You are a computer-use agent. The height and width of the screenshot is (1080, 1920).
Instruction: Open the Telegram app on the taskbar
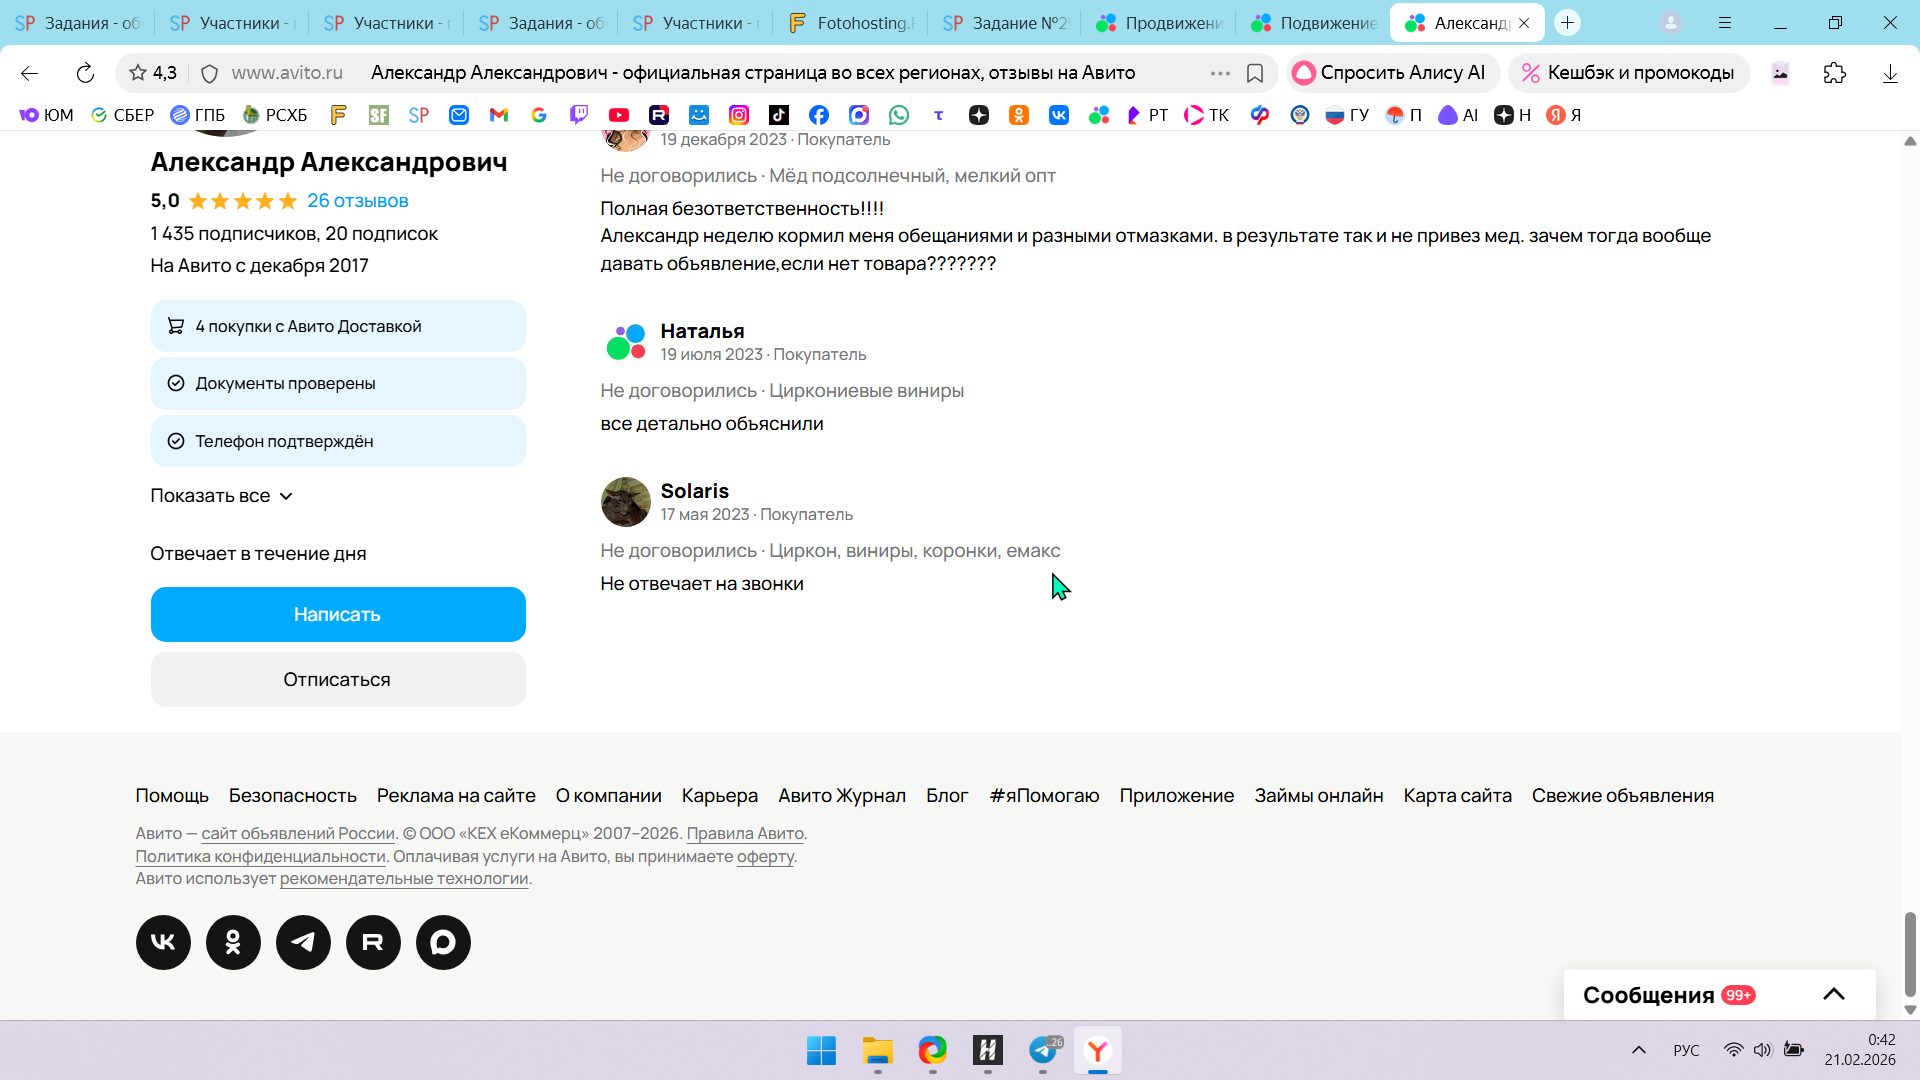coord(1043,1050)
